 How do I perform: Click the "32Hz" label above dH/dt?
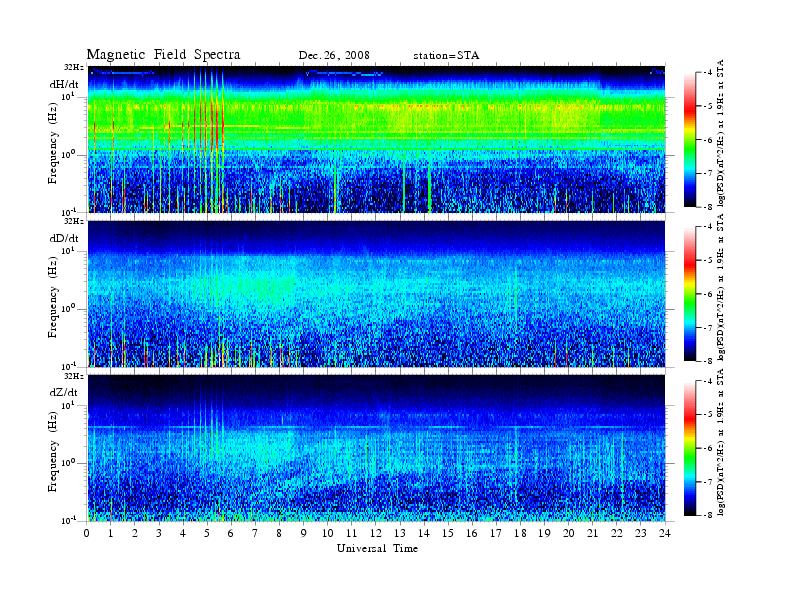(x=74, y=67)
